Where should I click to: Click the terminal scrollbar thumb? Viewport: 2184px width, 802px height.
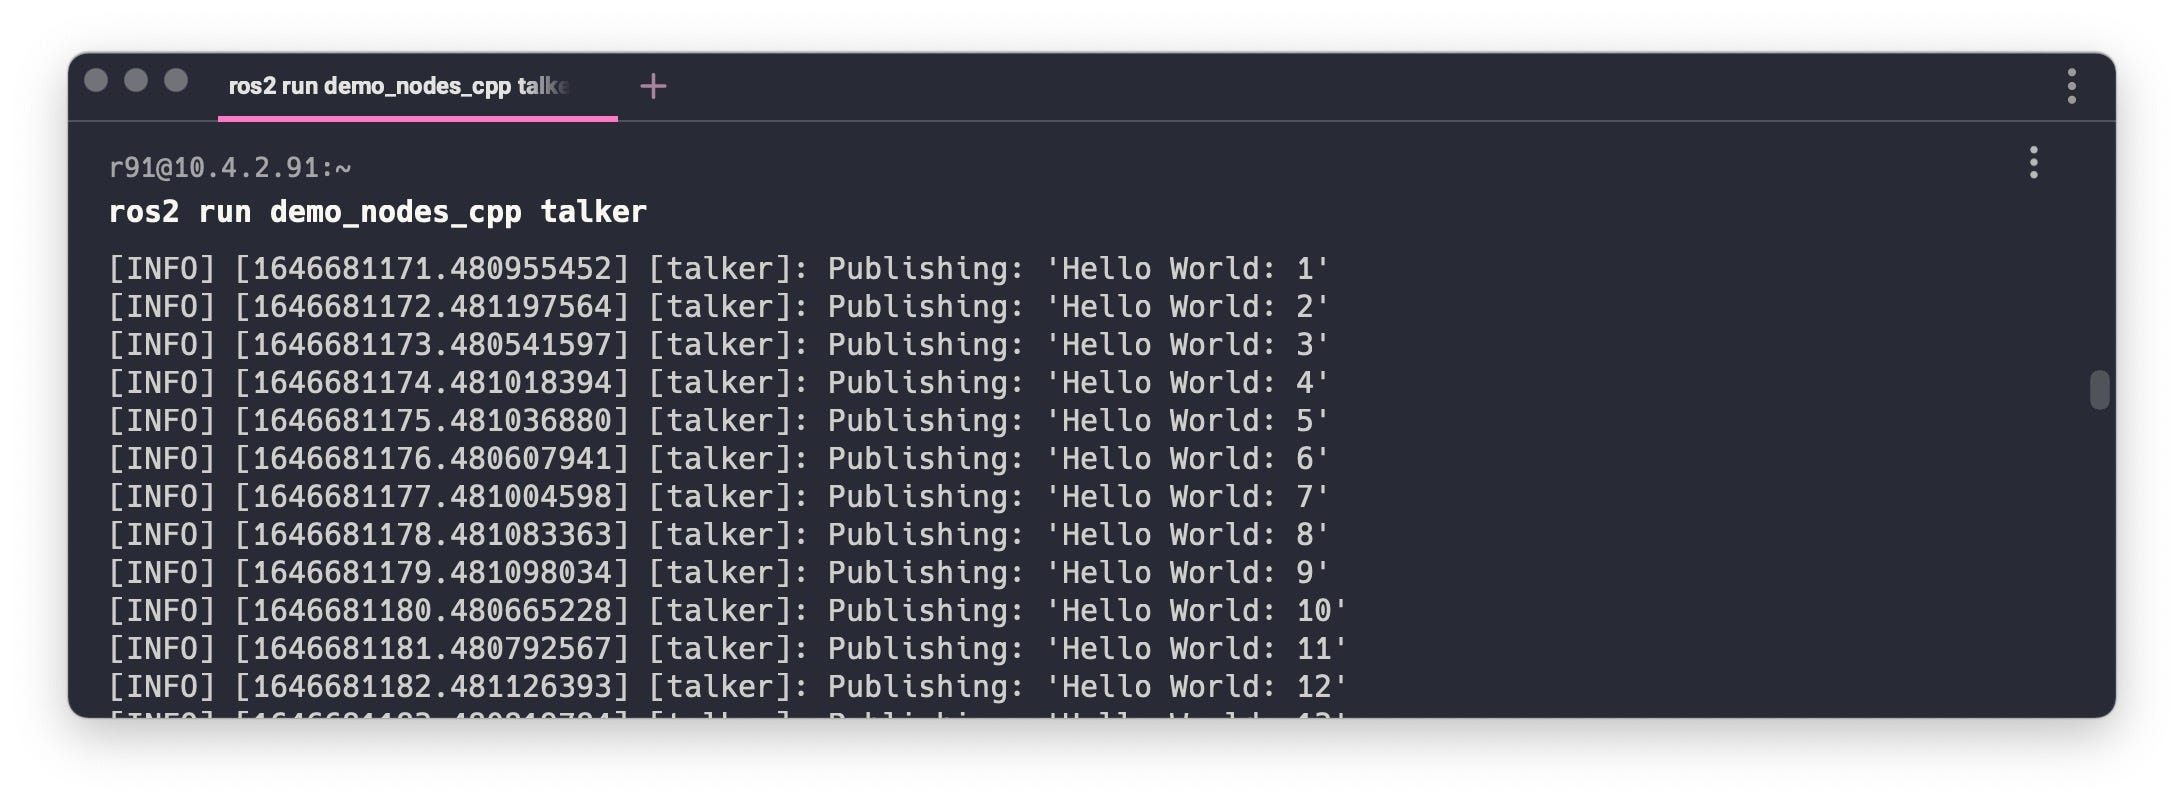[x=2099, y=390]
